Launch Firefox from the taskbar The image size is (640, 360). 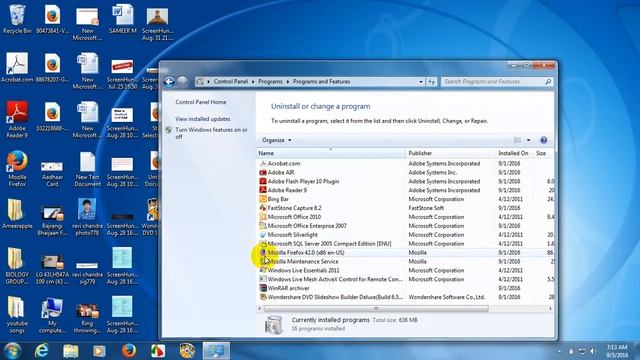pyautogui.click(x=129, y=351)
